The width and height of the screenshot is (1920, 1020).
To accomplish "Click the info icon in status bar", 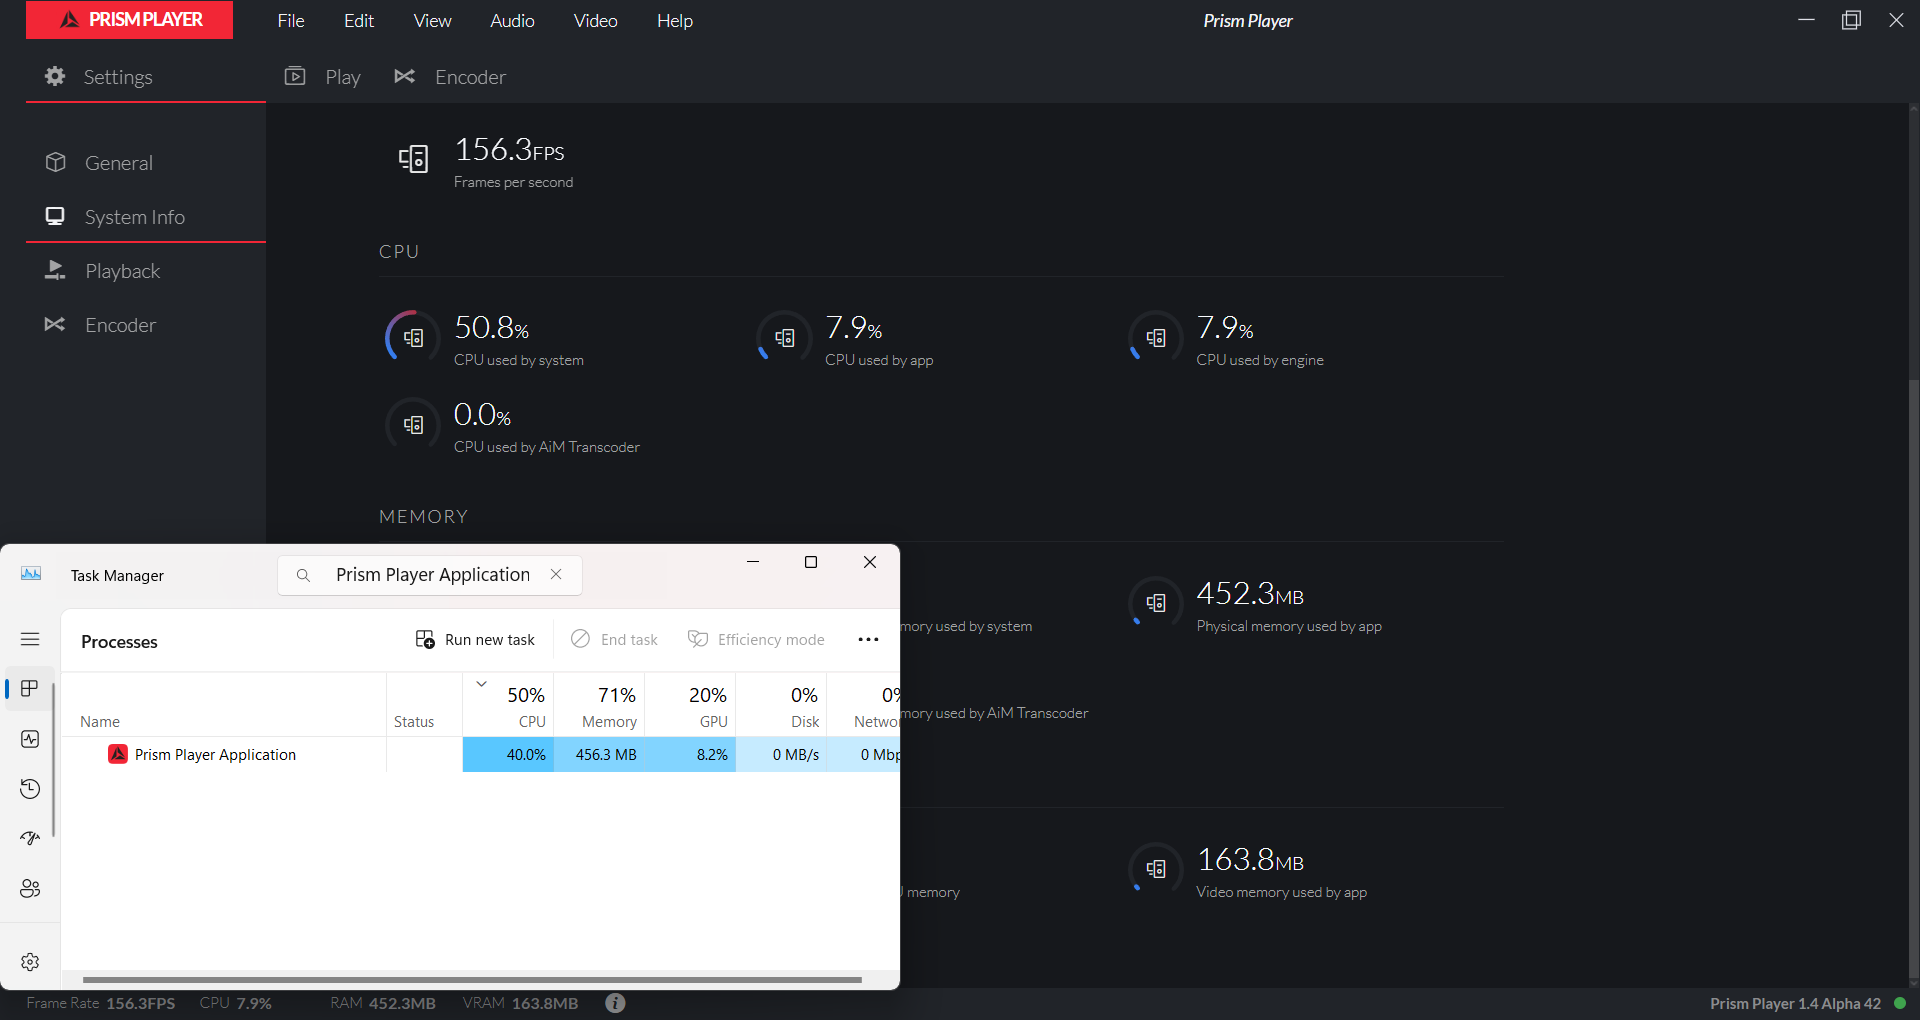I will point(615,1002).
